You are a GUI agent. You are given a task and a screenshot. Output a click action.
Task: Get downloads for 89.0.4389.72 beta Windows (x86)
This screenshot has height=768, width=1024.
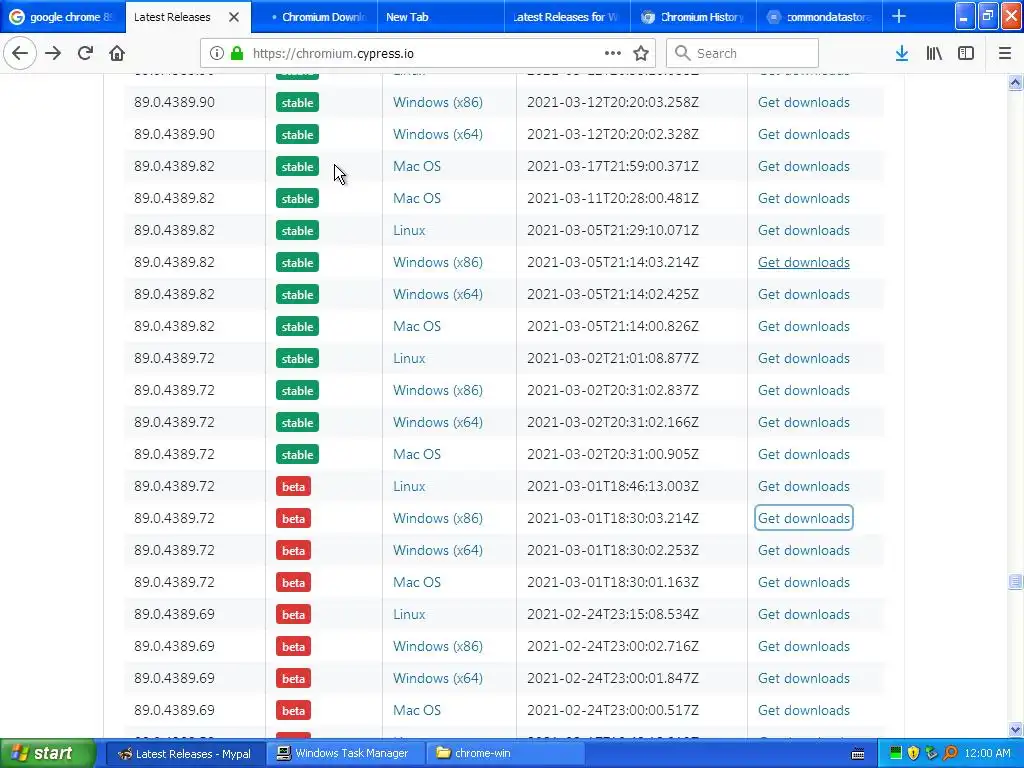click(803, 519)
